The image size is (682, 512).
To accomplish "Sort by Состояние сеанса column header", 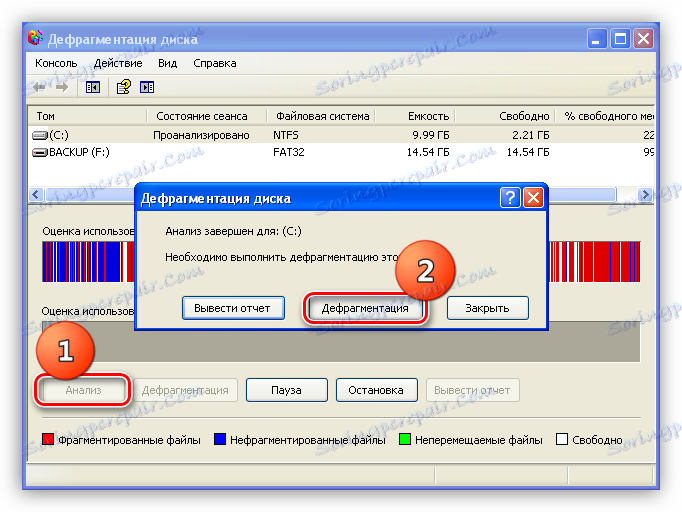I will click(x=206, y=116).
